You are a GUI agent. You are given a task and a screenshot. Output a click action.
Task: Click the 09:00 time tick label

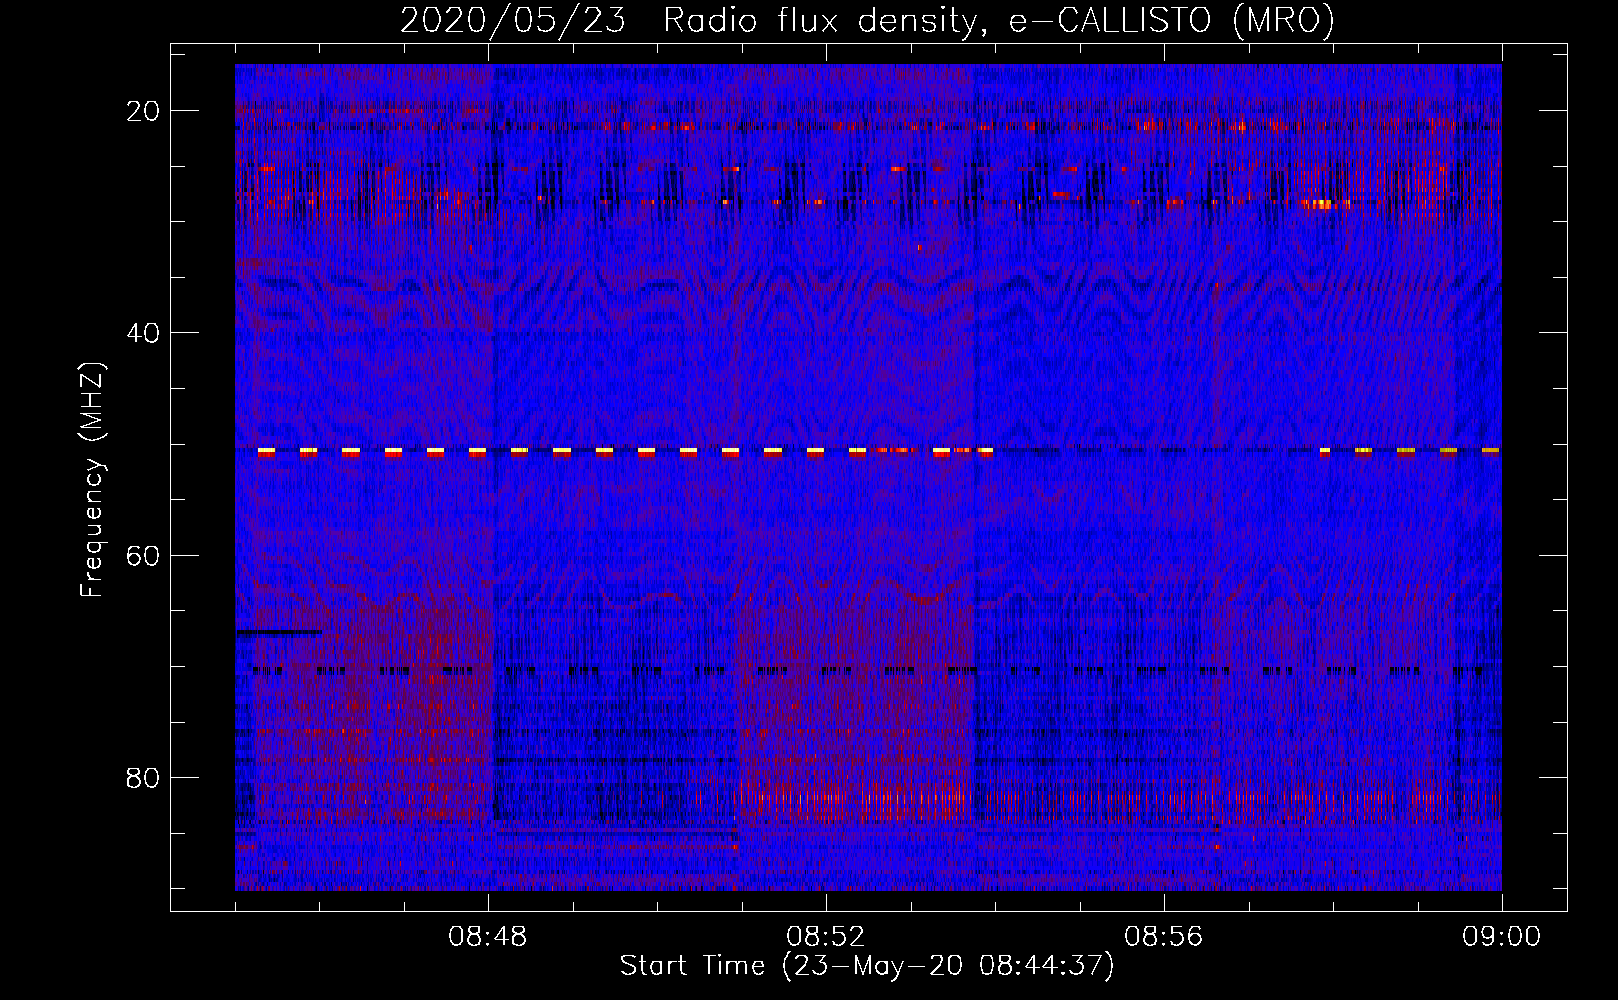click(1502, 937)
